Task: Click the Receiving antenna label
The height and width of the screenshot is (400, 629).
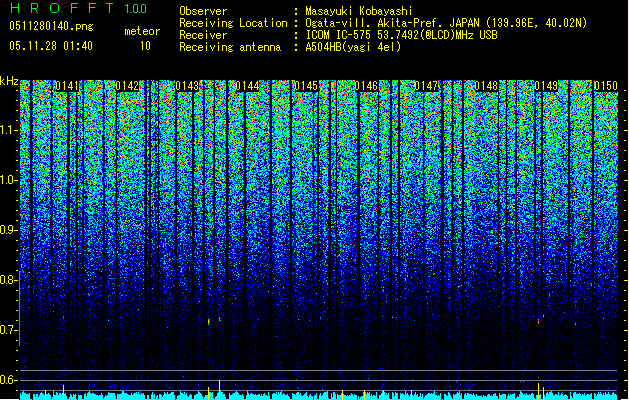Action: [230, 47]
